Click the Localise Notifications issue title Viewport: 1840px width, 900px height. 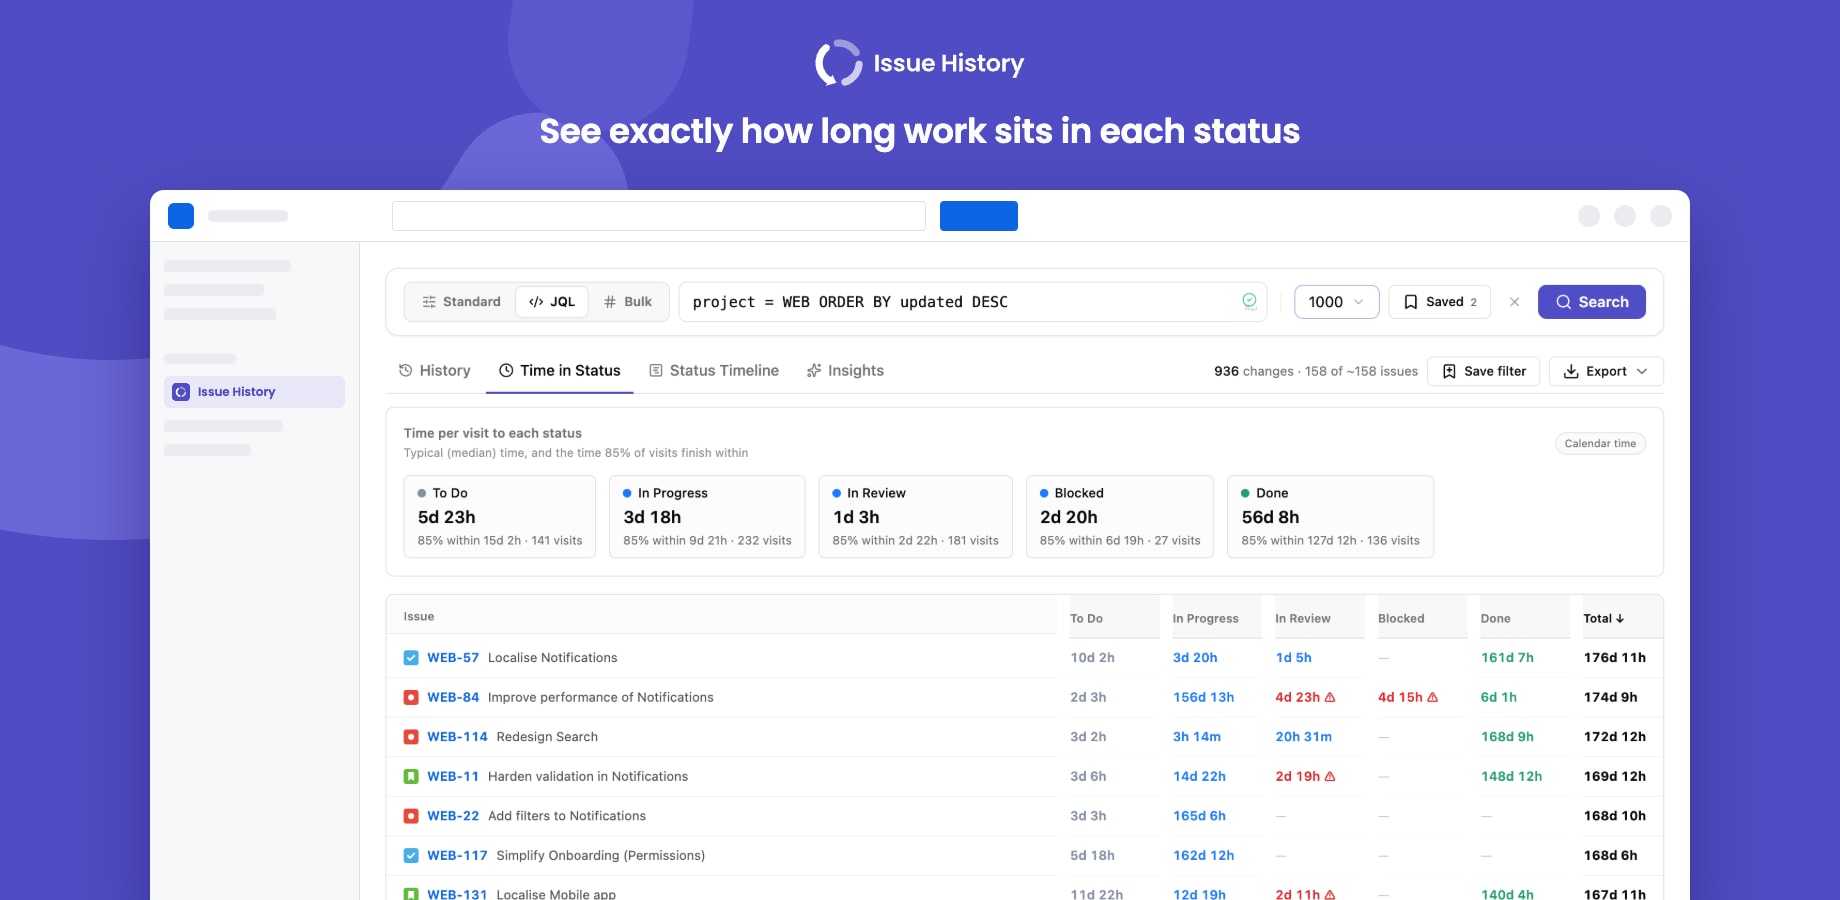click(x=552, y=657)
